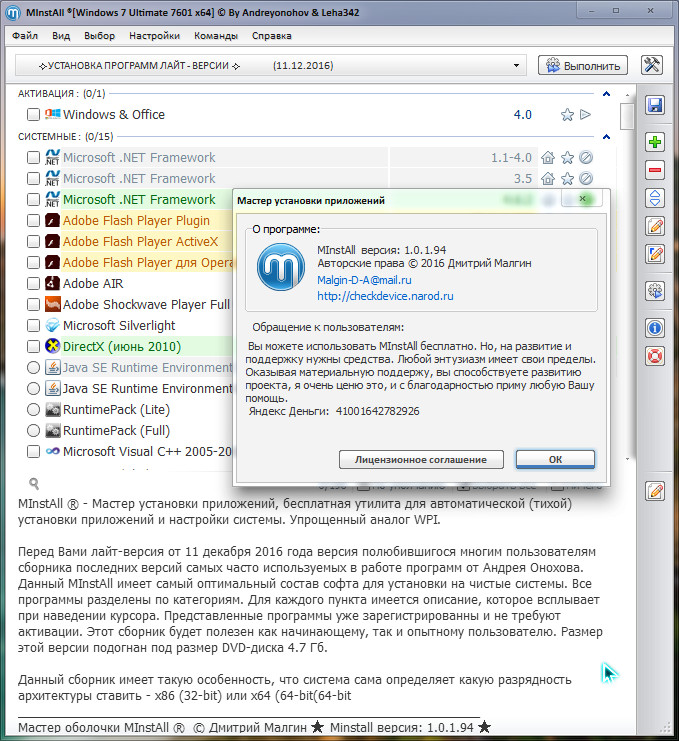679x741 pixels.
Task: Check the Adobe AIR checkbox
Action: (33, 283)
